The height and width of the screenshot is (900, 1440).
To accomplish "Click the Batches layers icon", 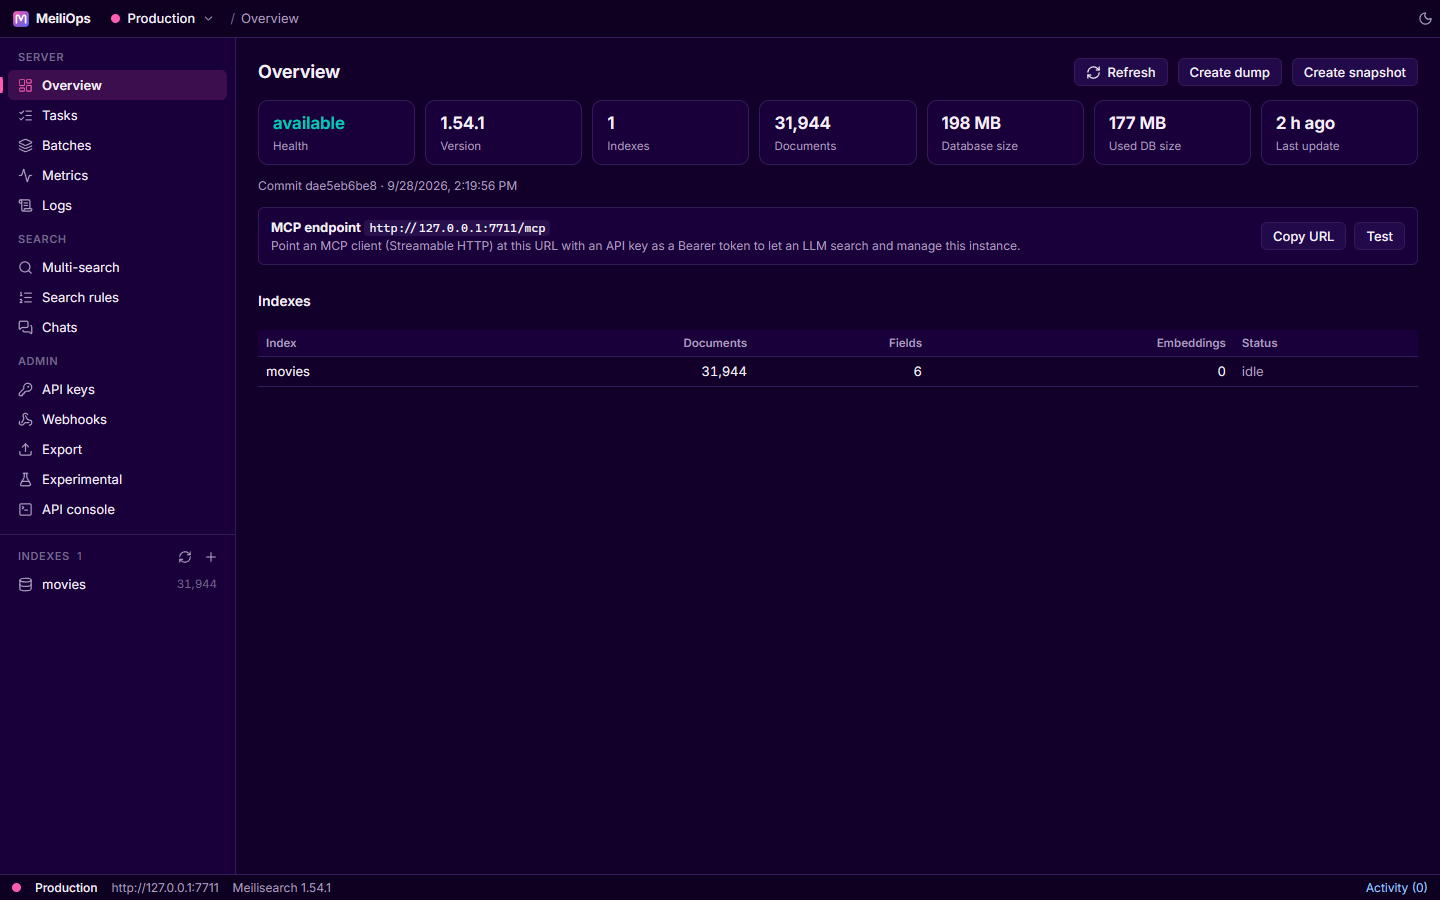I will (x=26, y=146).
